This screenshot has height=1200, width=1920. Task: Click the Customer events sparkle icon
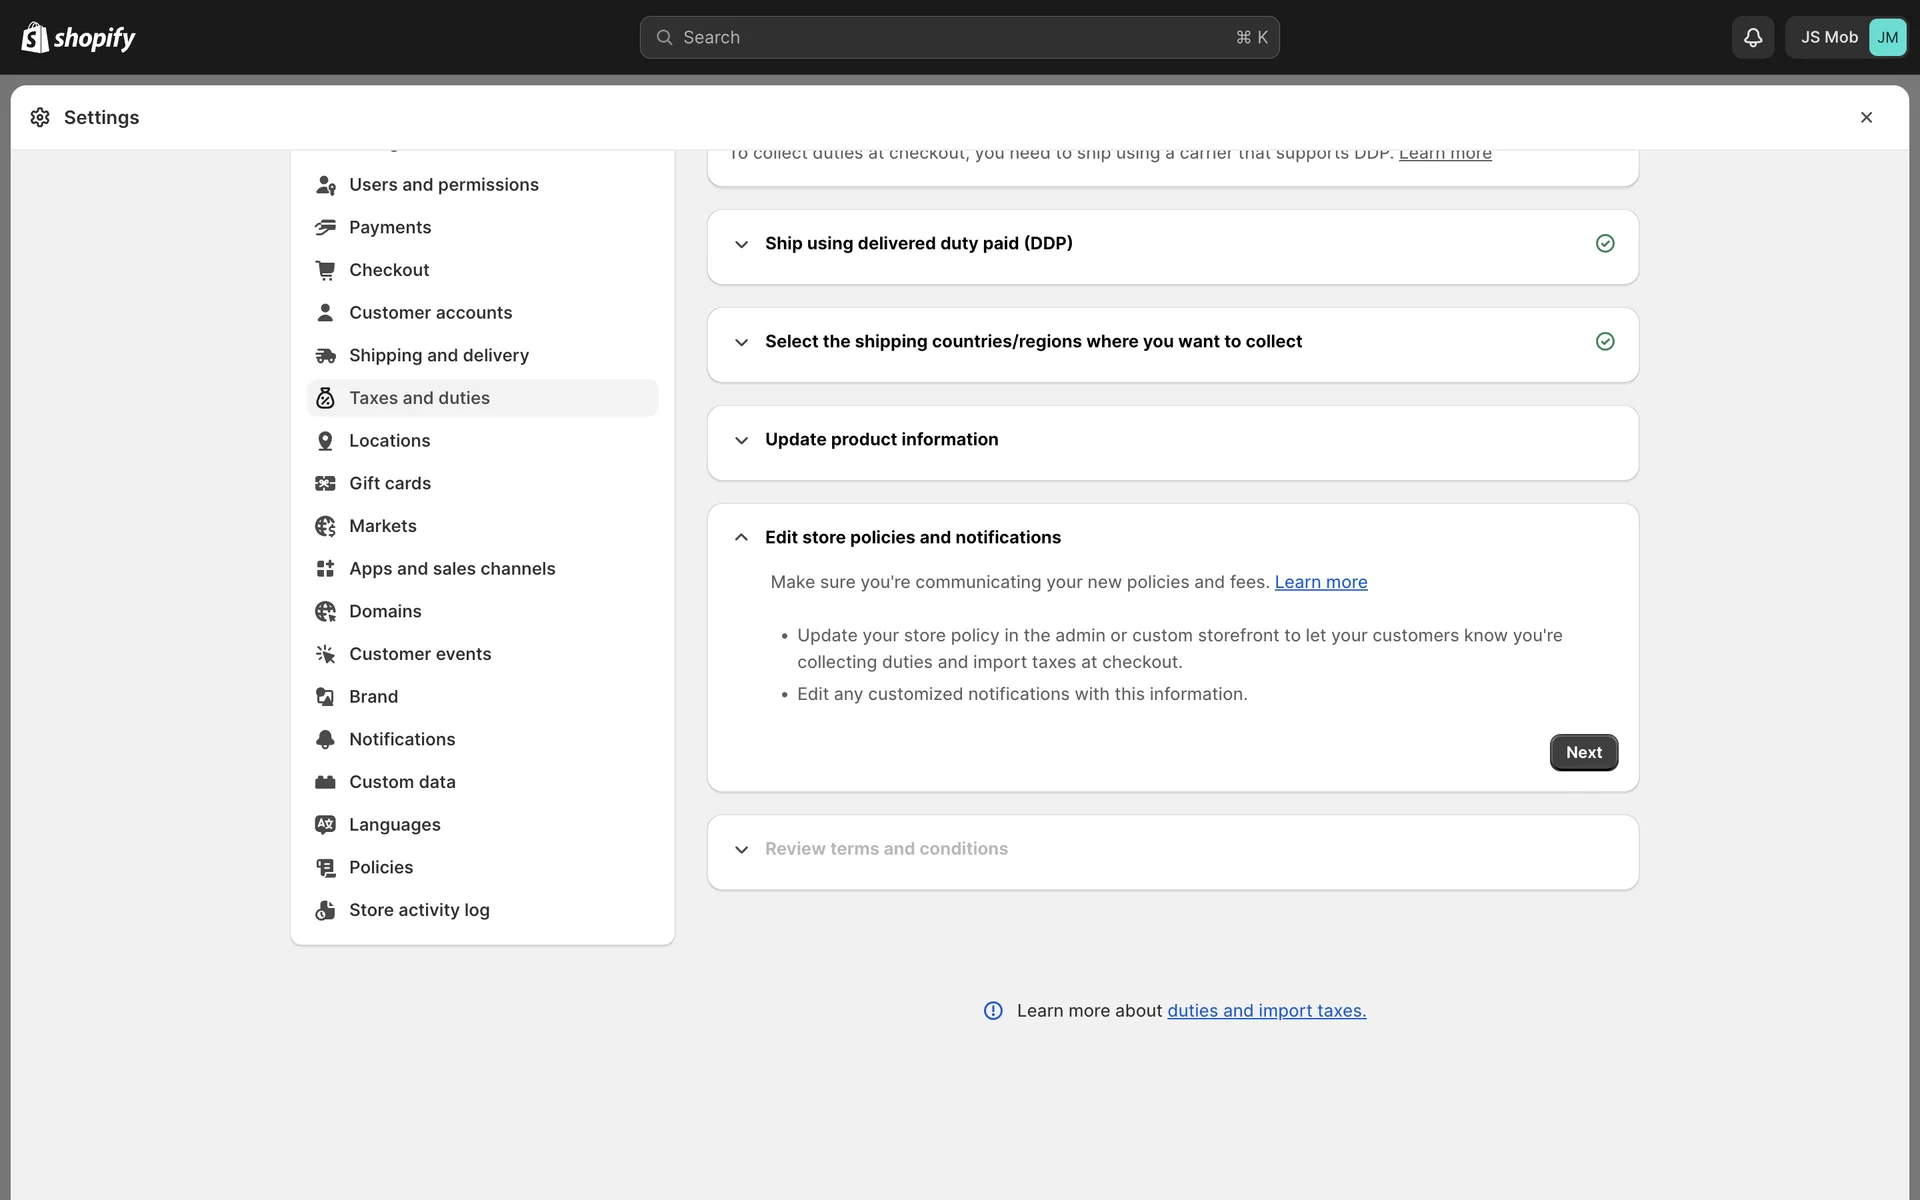point(325,654)
